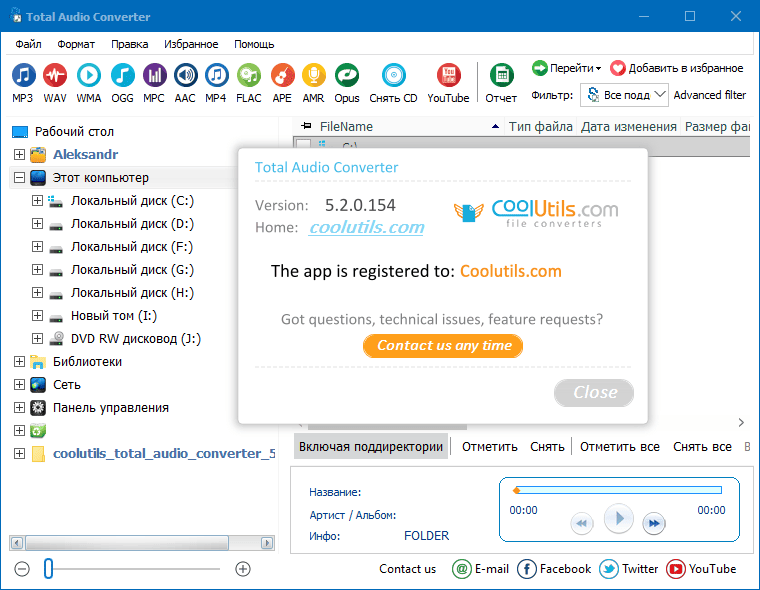760x590 pixels.
Task: Toggle the header checkbox beside FileName
Action: coord(303,127)
